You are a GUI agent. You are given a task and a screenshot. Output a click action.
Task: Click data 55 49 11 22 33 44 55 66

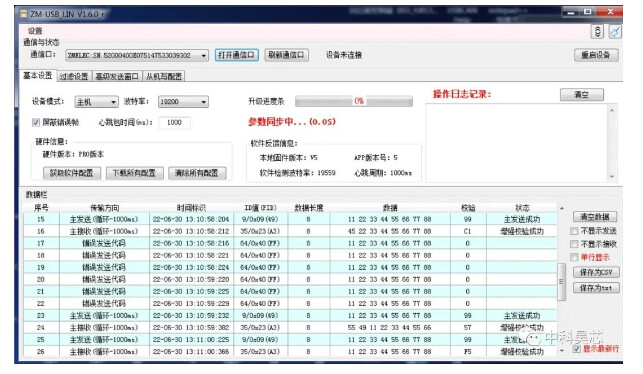[x=390, y=328]
